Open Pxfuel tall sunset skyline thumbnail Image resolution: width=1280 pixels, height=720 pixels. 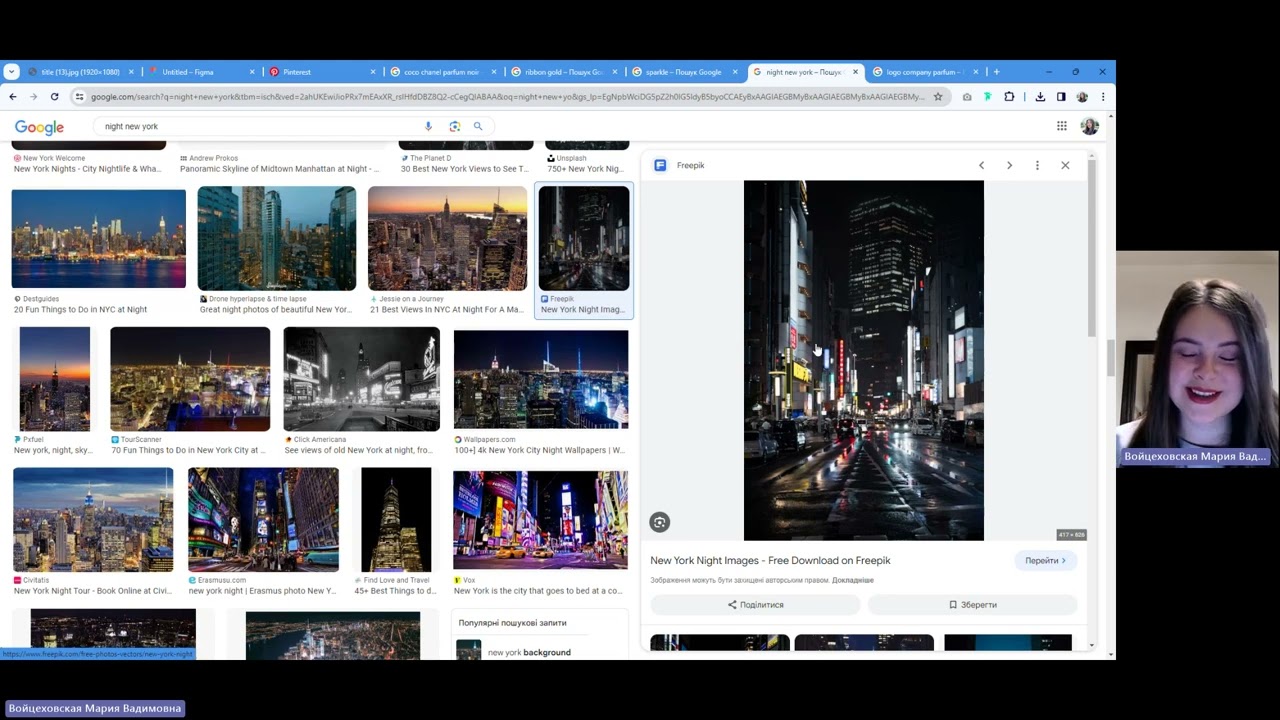[x=55, y=379]
